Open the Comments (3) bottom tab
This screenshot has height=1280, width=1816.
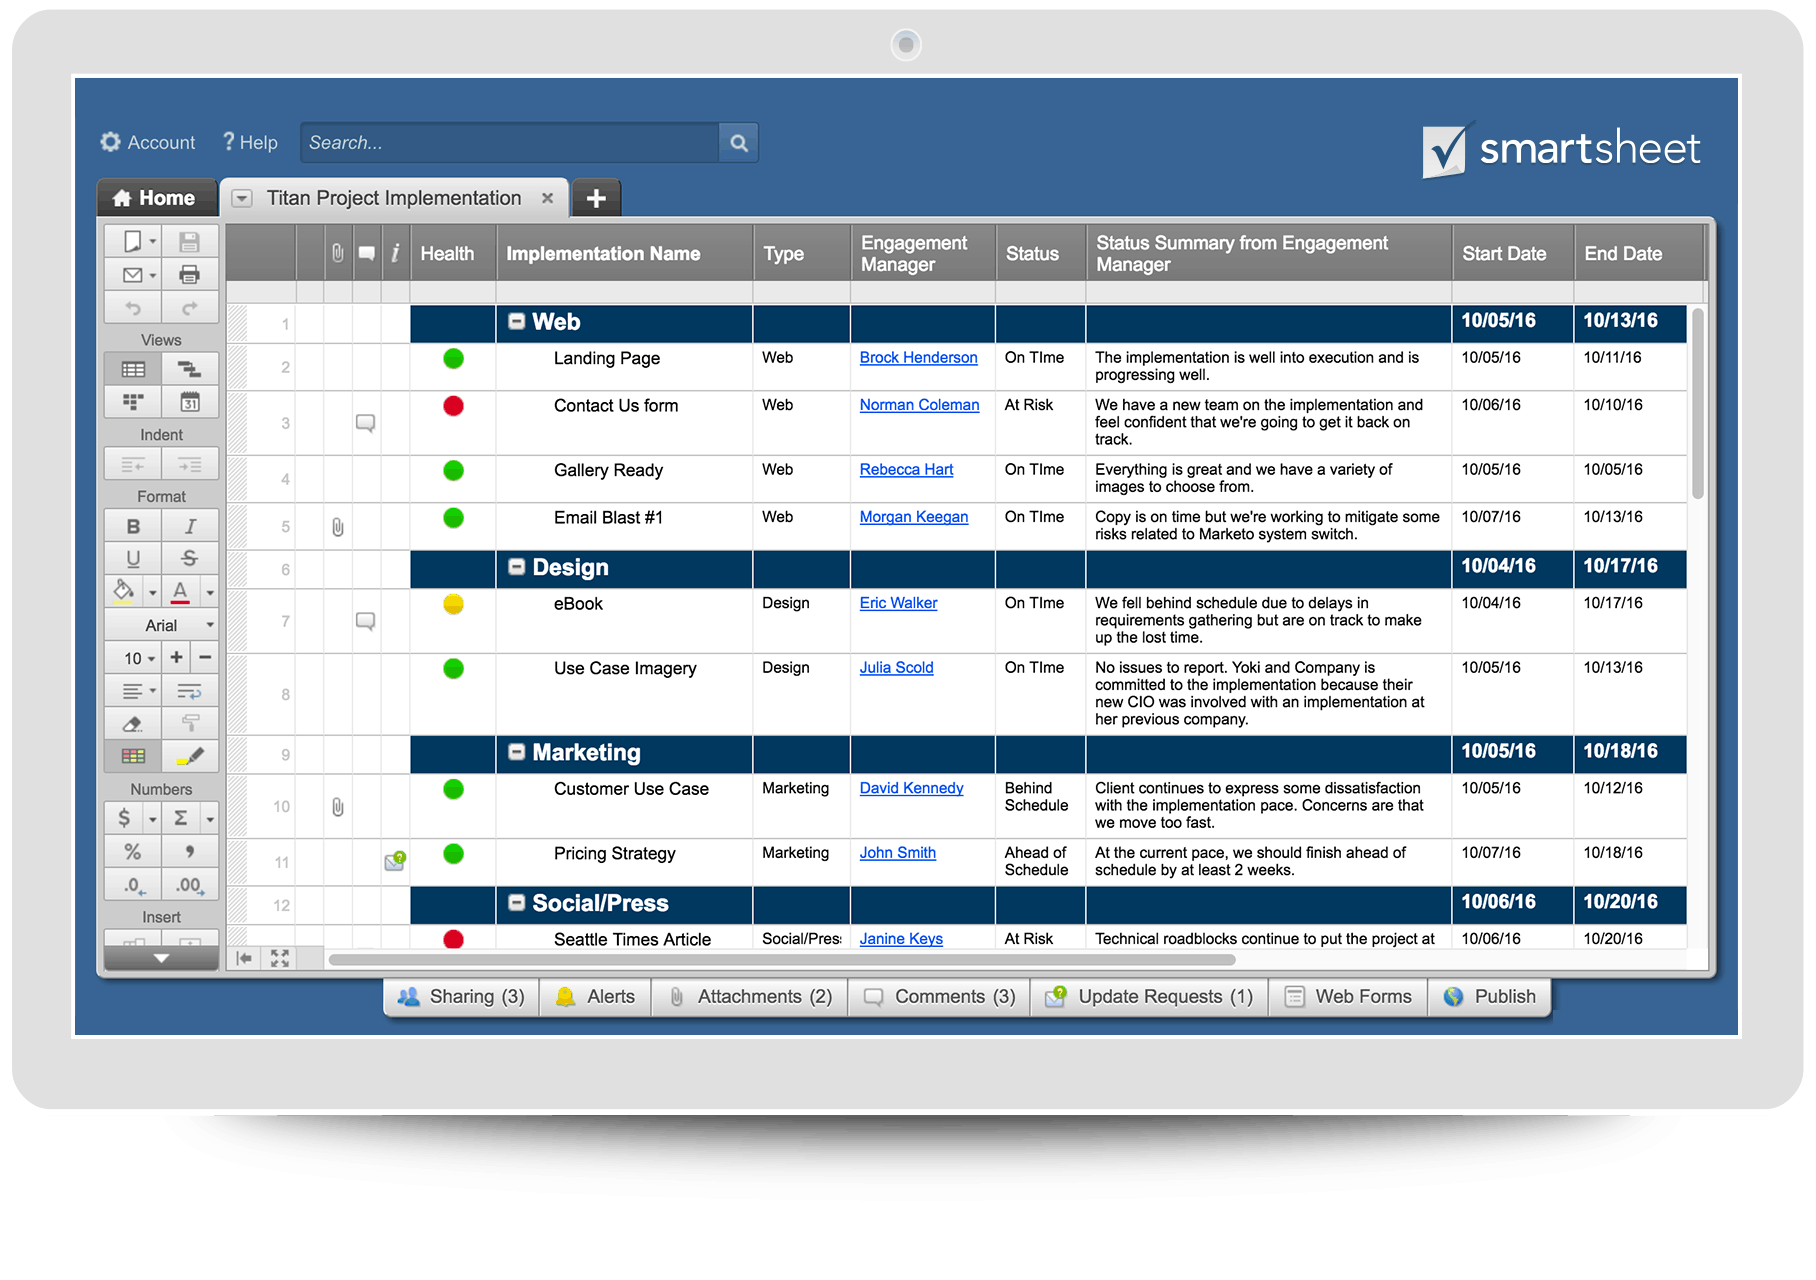[x=940, y=997]
